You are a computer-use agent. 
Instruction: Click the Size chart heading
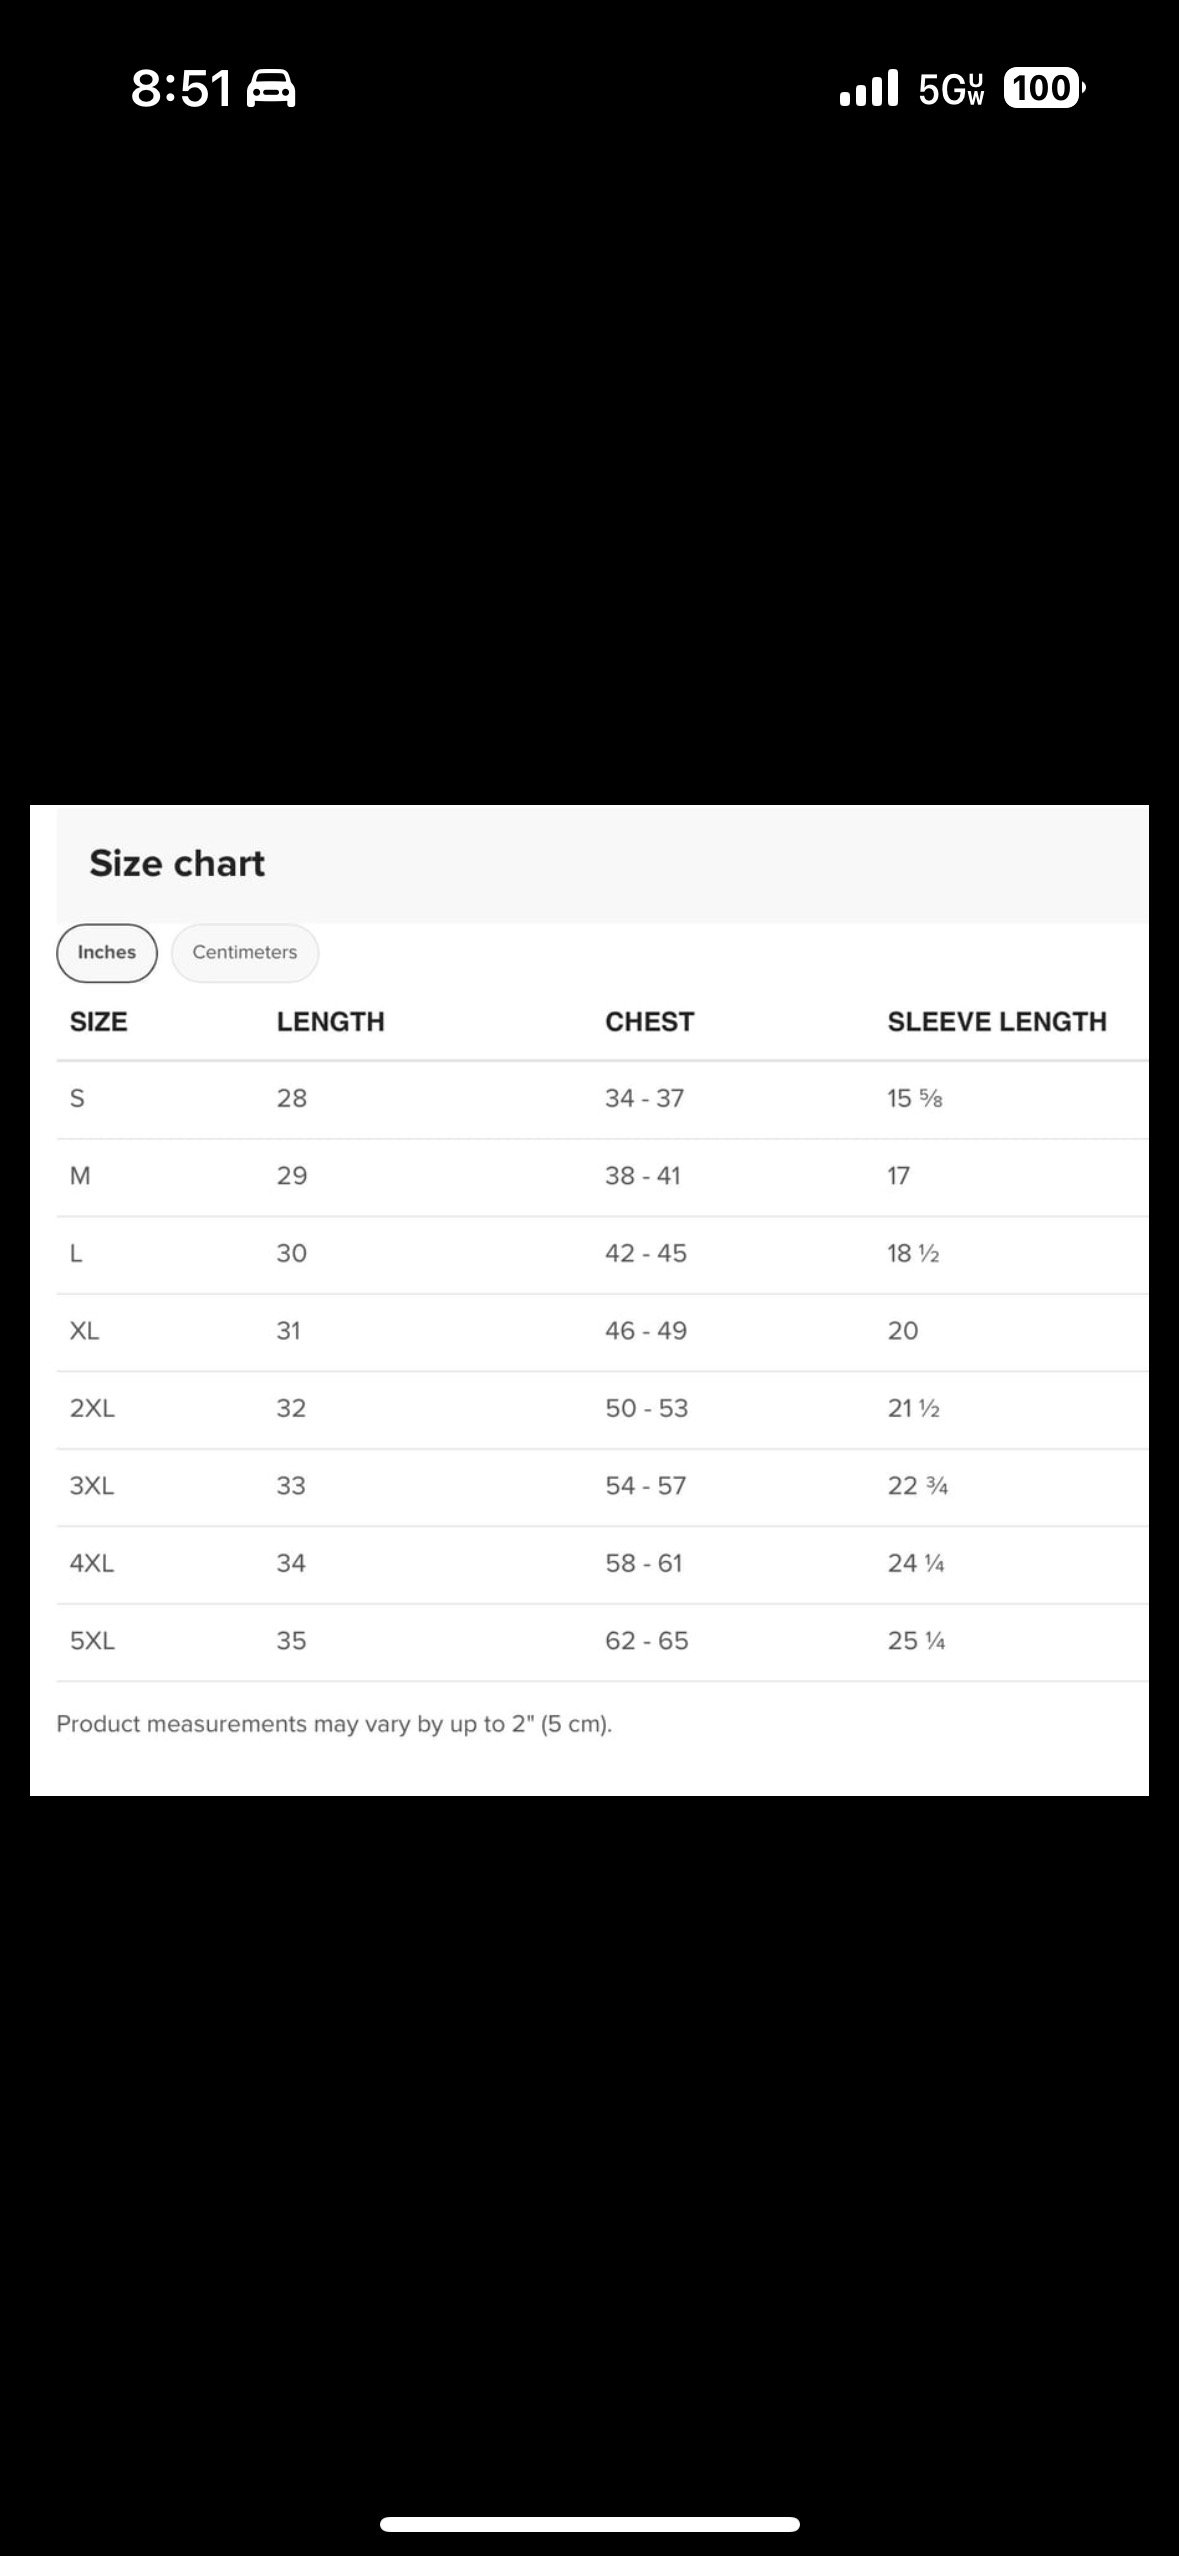pyautogui.click(x=177, y=864)
